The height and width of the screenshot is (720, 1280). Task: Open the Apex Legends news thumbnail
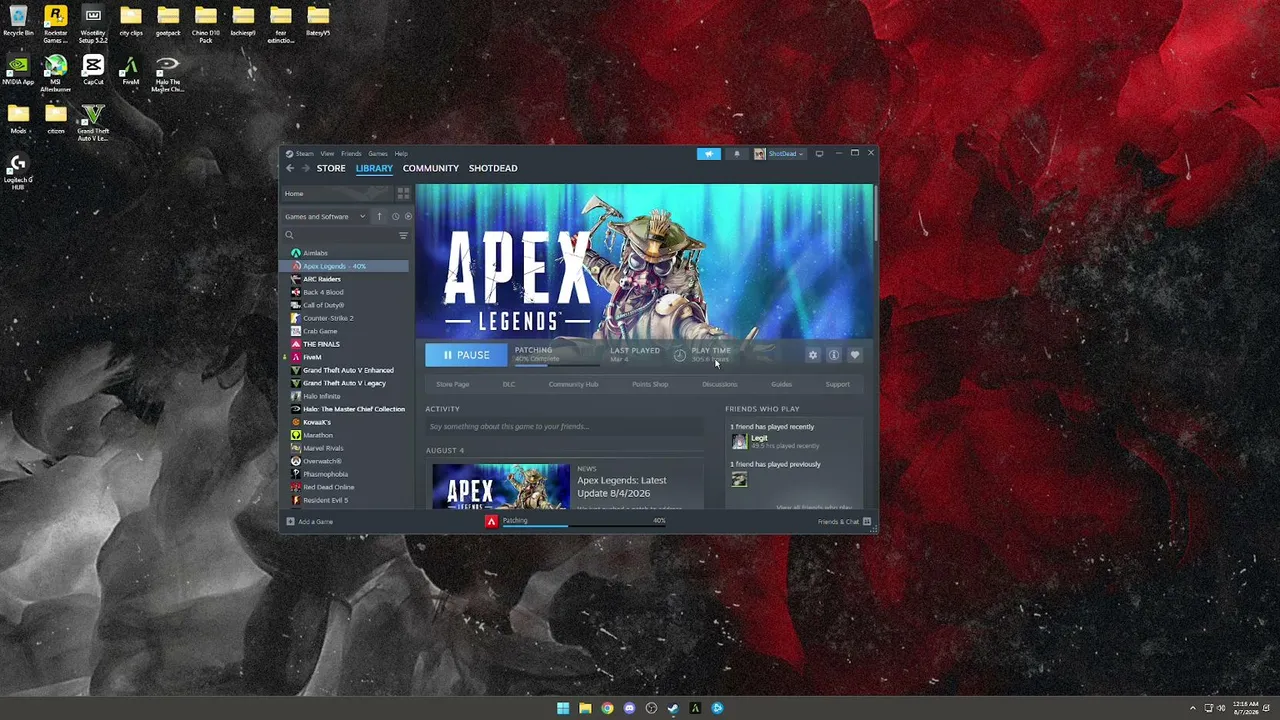pyautogui.click(x=501, y=486)
